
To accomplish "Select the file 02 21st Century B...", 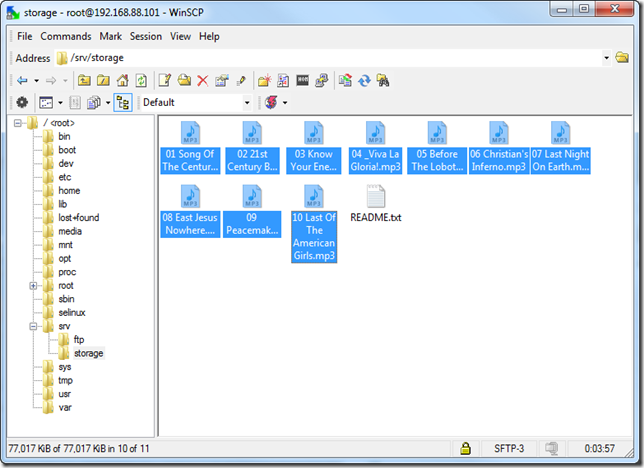I will click(x=252, y=148).
